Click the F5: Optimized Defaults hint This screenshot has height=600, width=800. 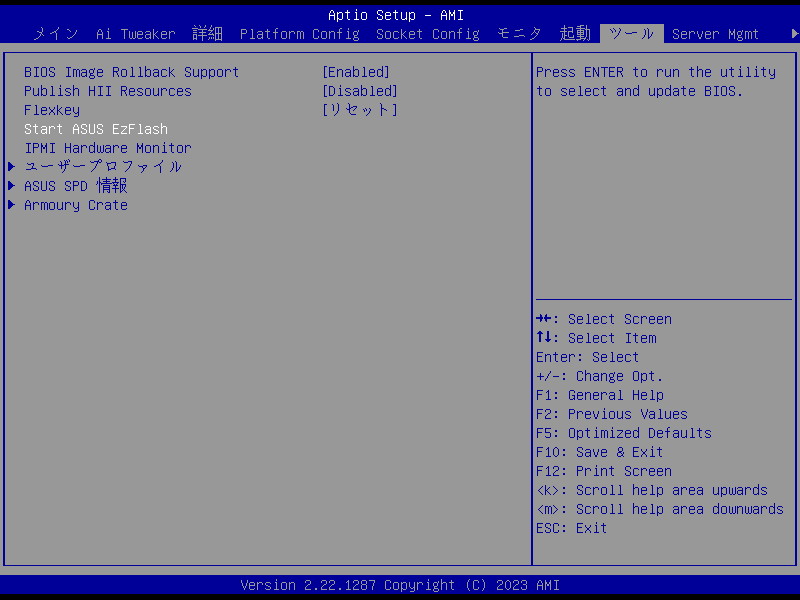click(624, 433)
